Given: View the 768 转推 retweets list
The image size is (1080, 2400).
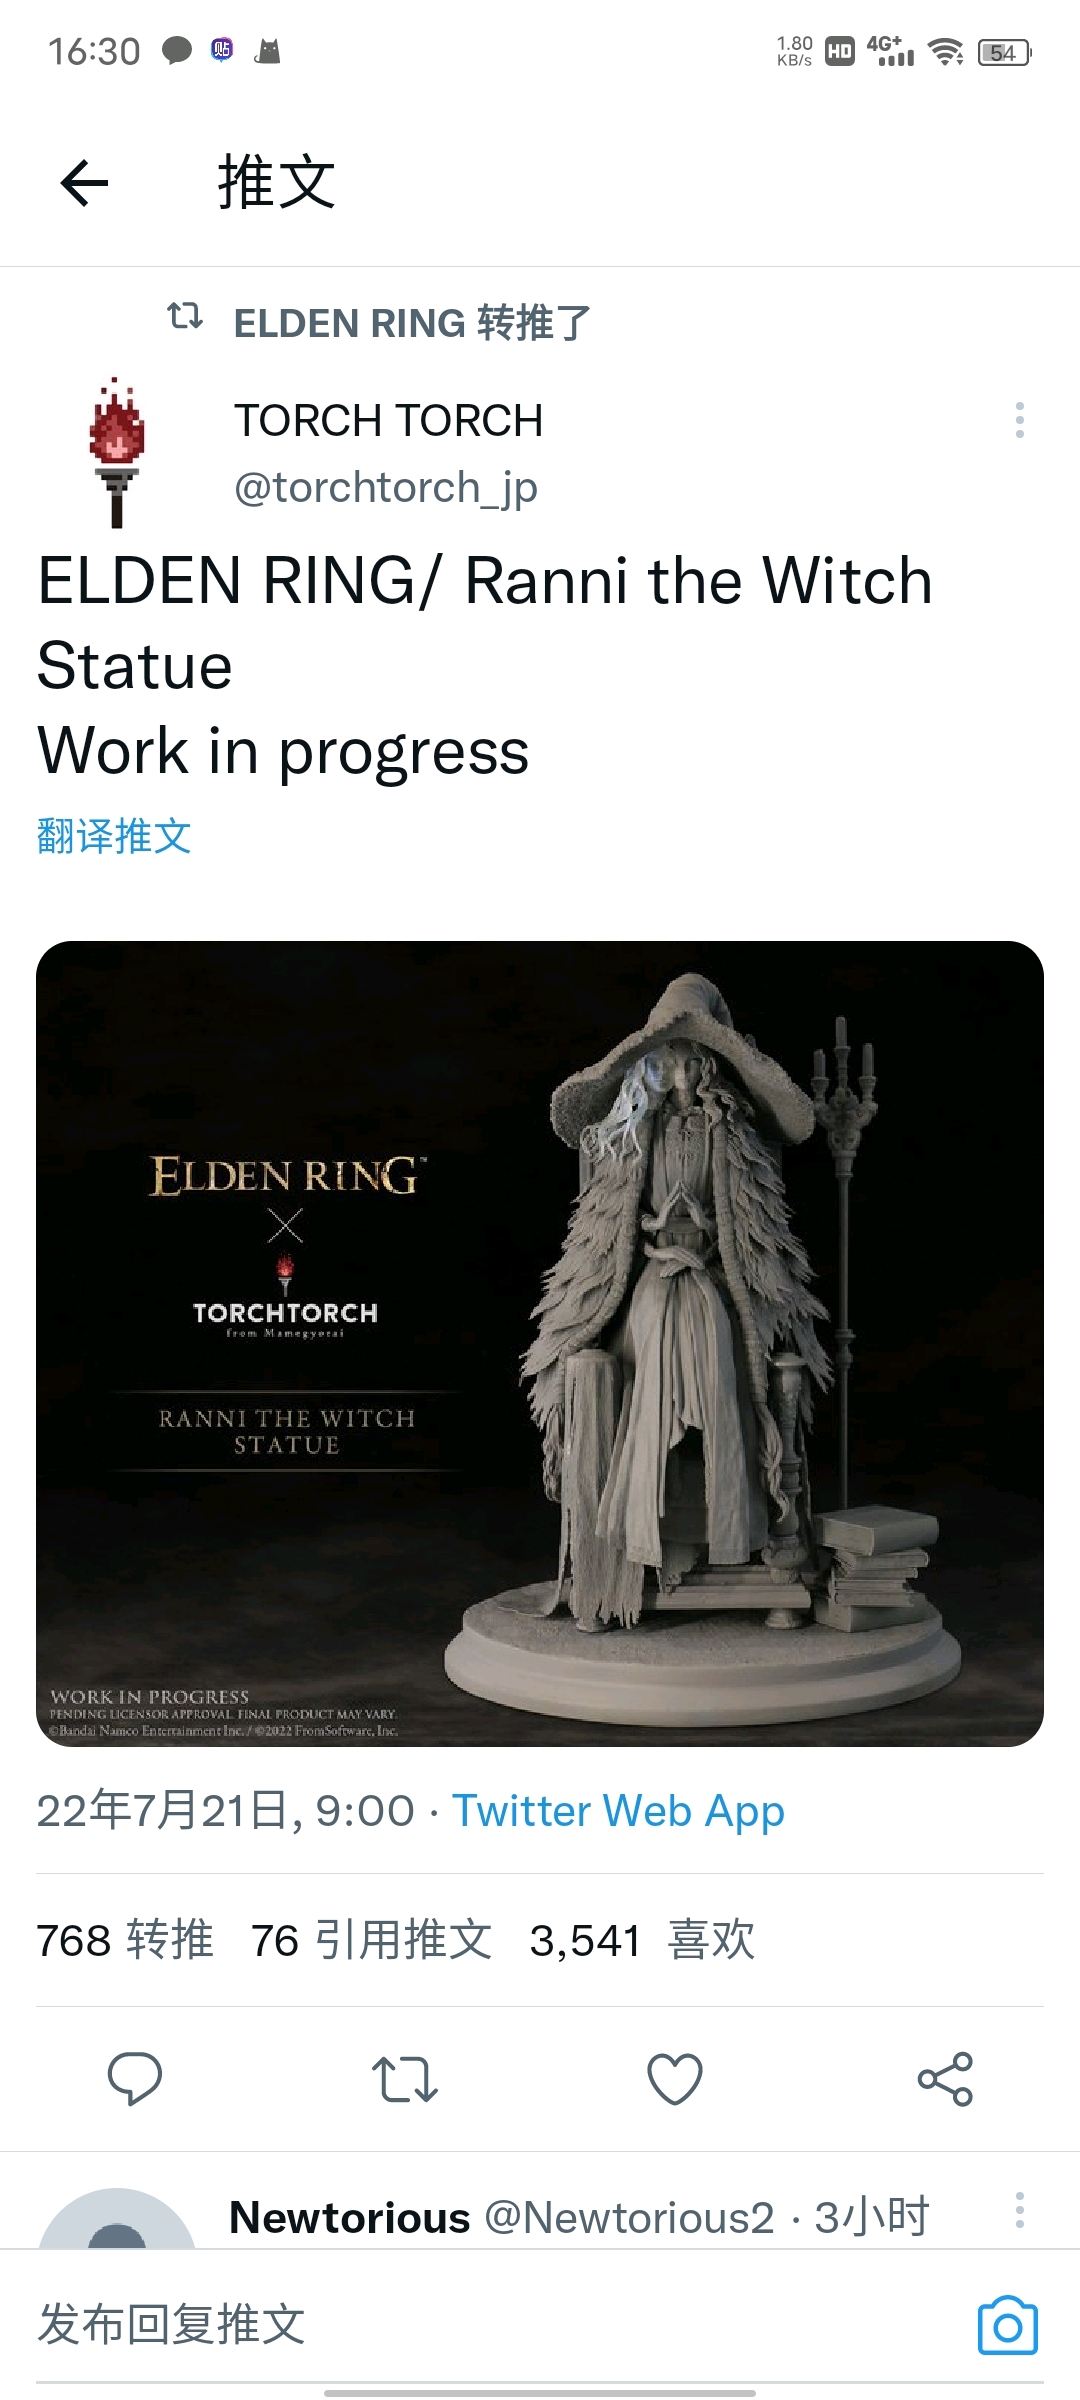Looking at the screenshot, I should tap(125, 1940).
